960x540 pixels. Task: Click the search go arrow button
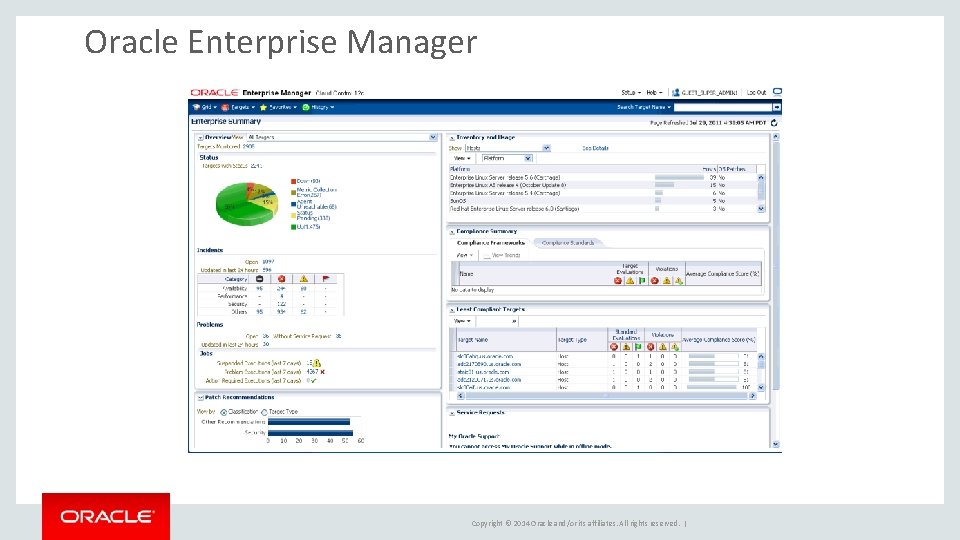point(776,107)
